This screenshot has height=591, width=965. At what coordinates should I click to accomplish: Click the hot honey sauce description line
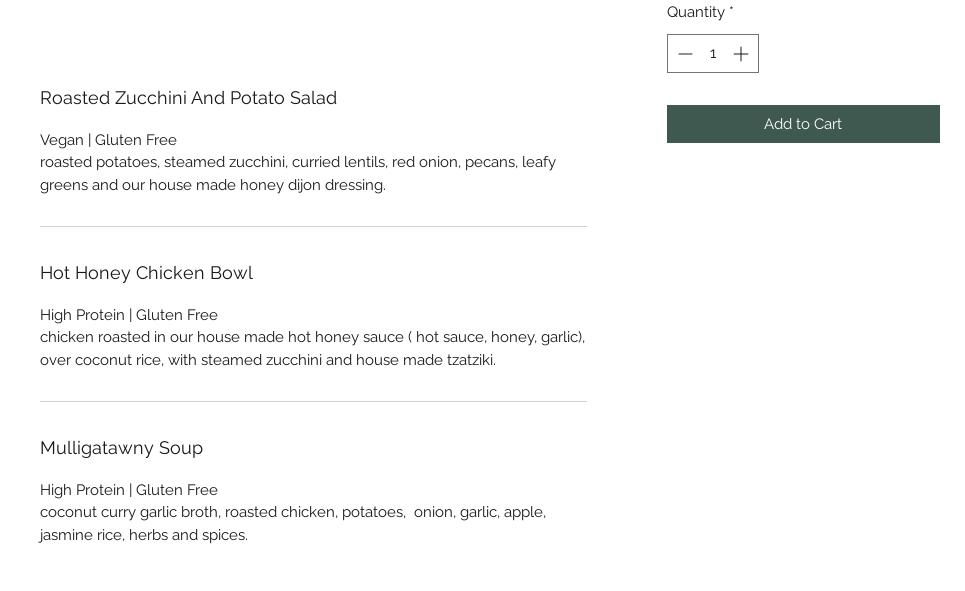coord(312,337)
